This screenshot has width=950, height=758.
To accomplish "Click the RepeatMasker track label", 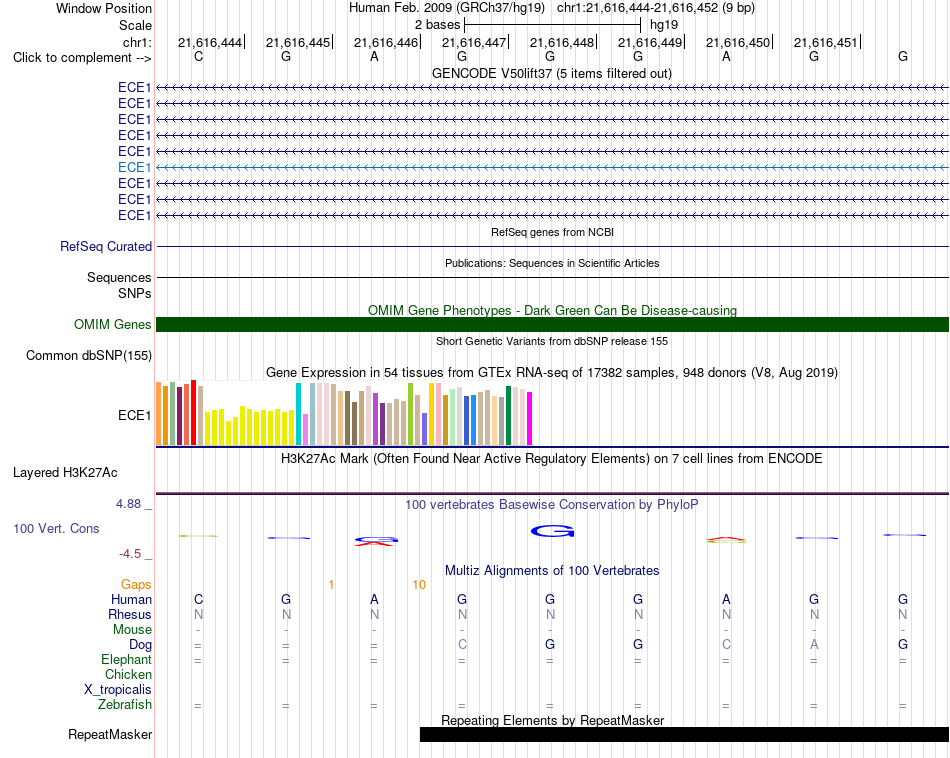I will coord(110,734).
